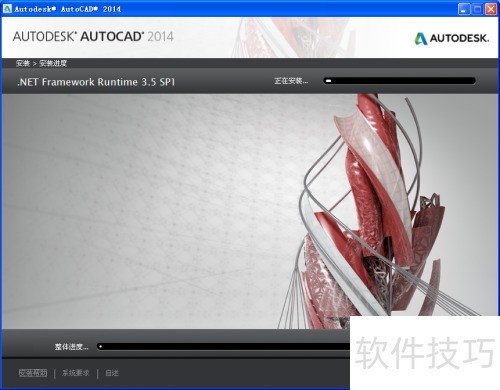Click the '安装 > 安装进度' breadcrumb
Image resolution: width=500 pixels, height=390 pixels.
[41, 63]
